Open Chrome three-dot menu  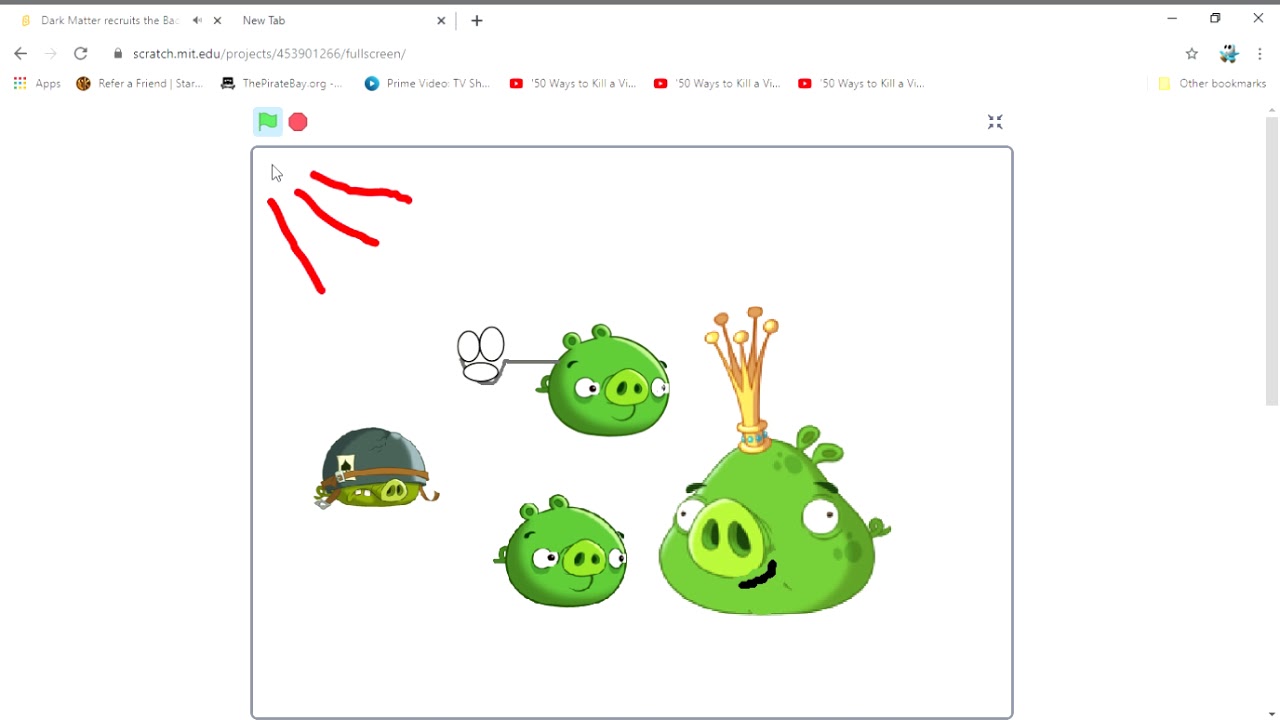1260,54
